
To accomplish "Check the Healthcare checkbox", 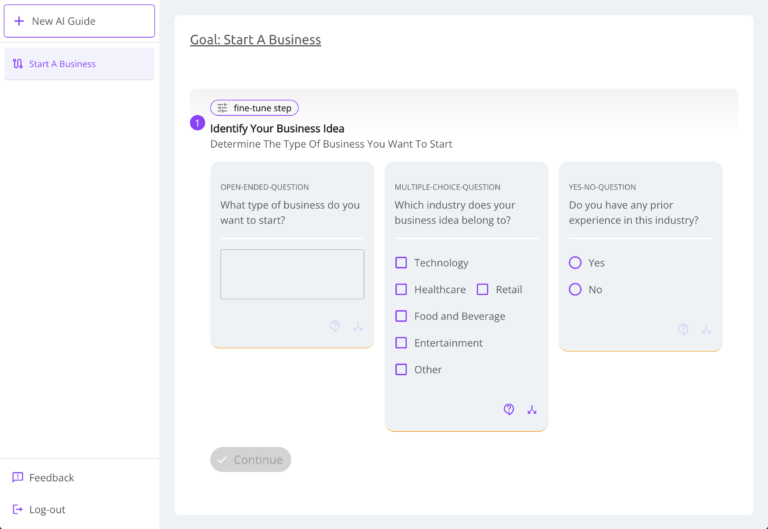I will [x=401, y=290].
